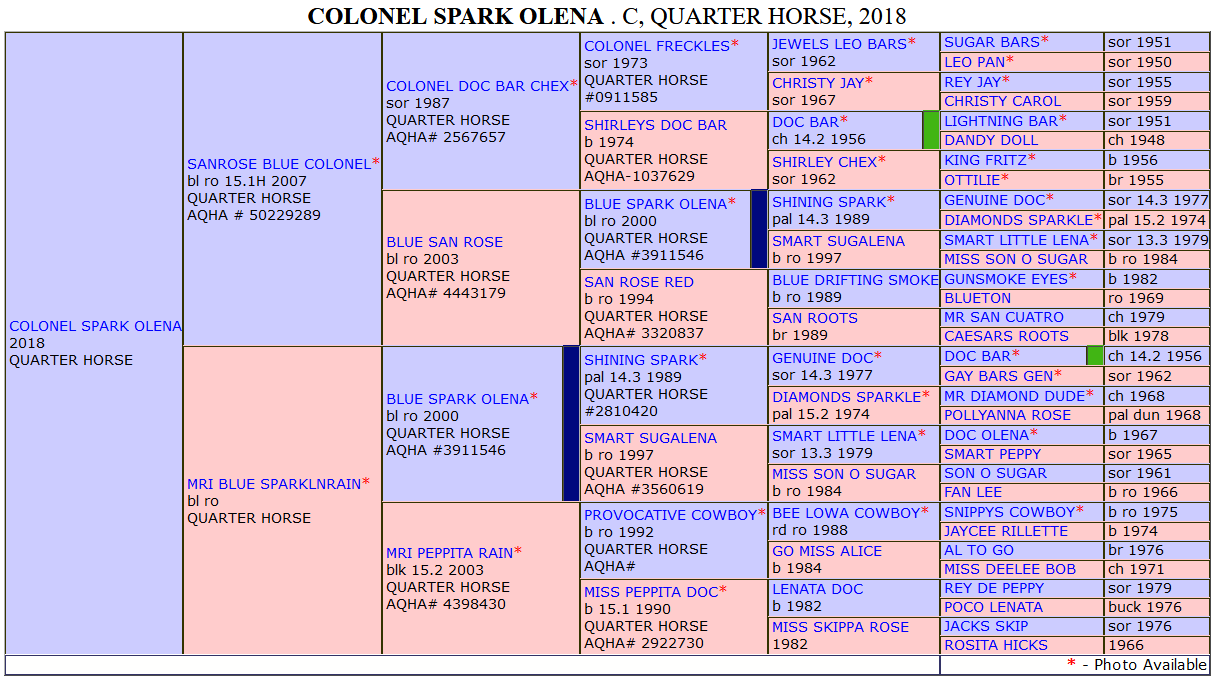The height and width of the screenshot is (678, 1222).
Task: Click the LENATA DOC link
Action: tap(817, 589)
